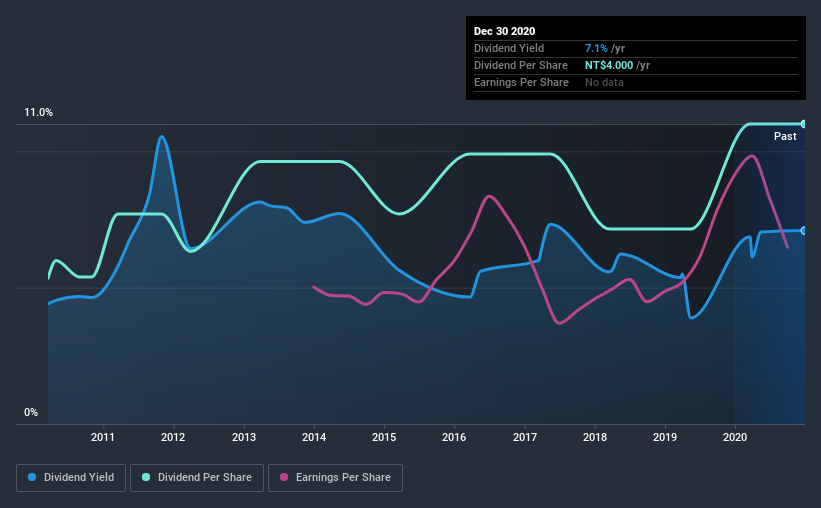The height and width of the screenshot is (508, 821).
Task: Click the 2017 x-axis label
Action: 525,437
